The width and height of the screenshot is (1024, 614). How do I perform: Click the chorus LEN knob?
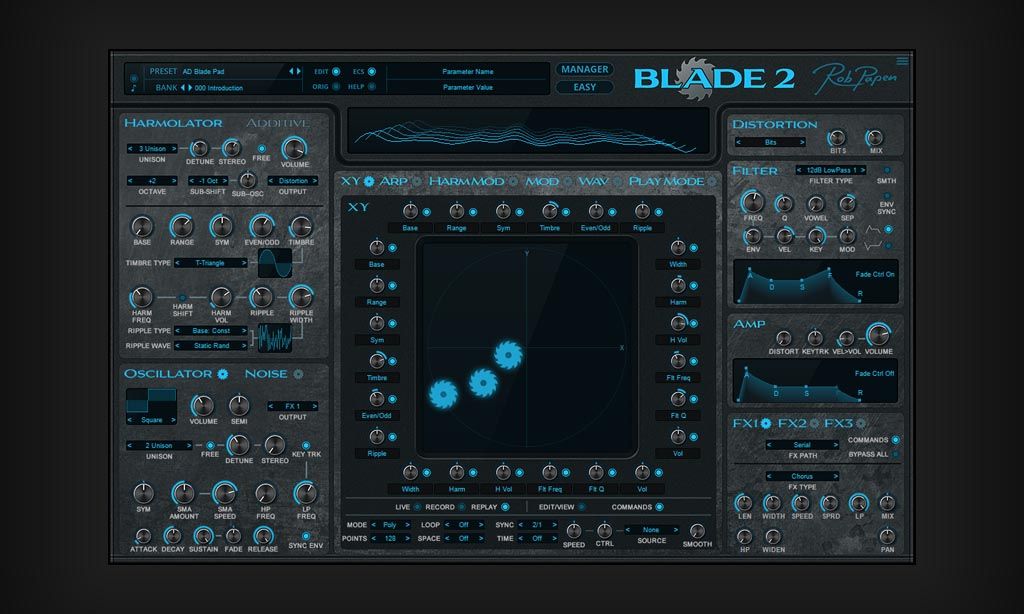[x=744, y=503]
